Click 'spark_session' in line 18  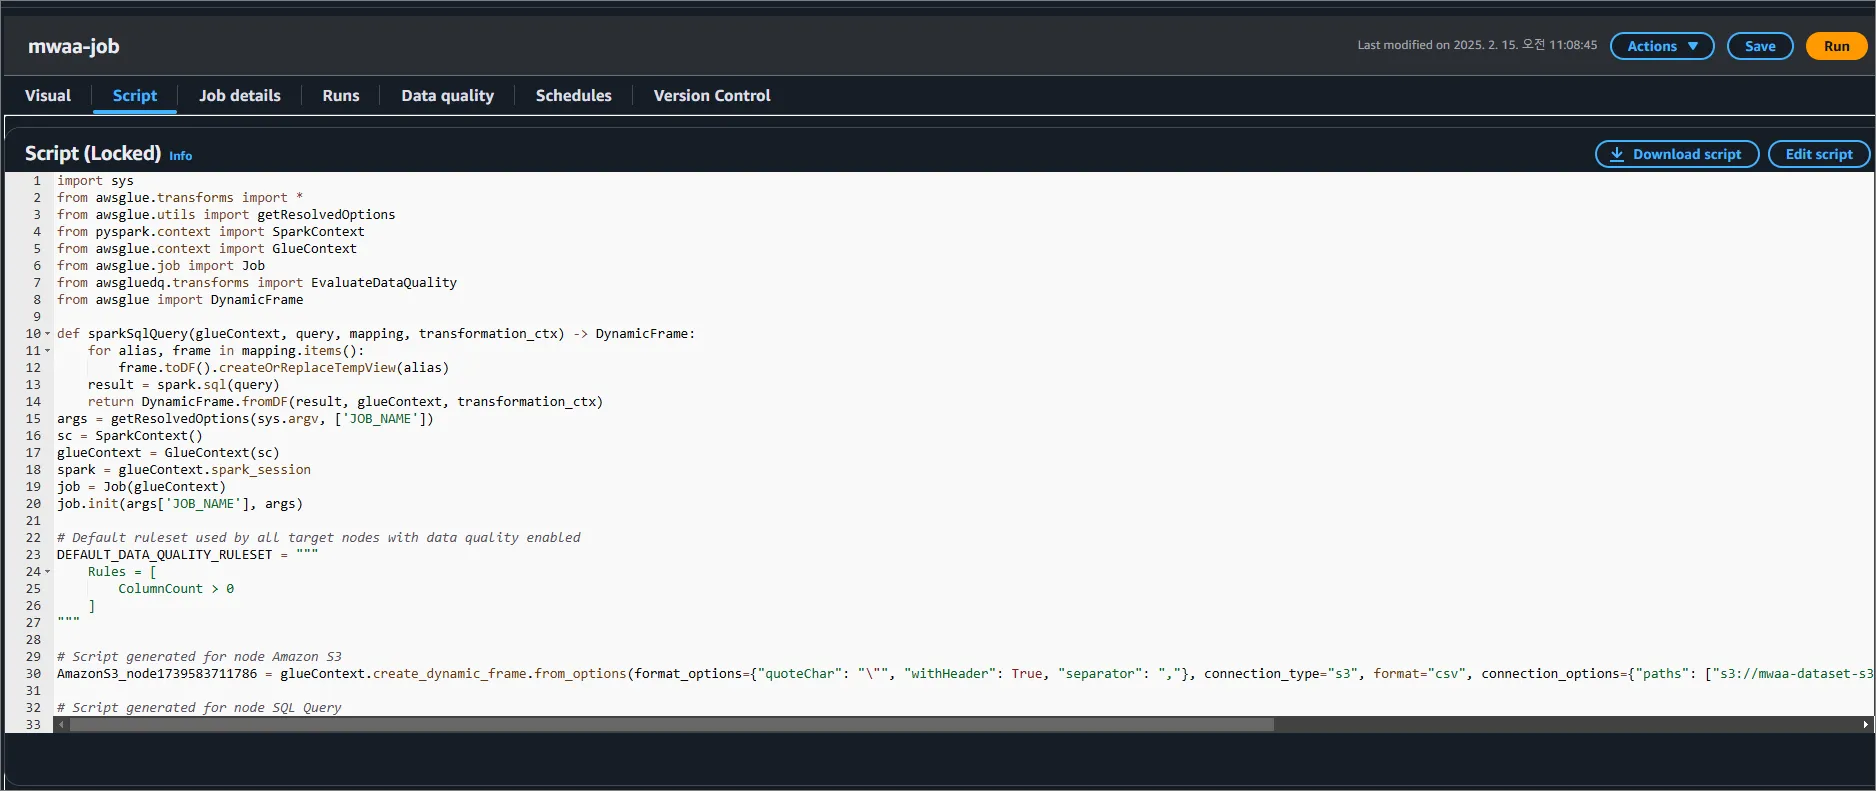(x=261, y=470)
